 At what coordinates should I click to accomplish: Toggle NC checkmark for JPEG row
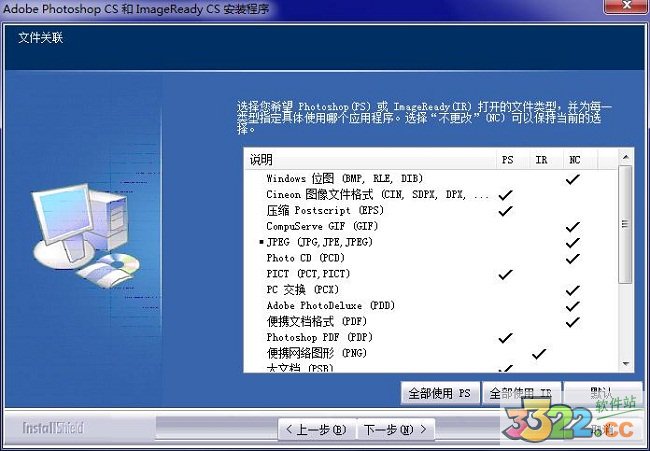point(572,242)
